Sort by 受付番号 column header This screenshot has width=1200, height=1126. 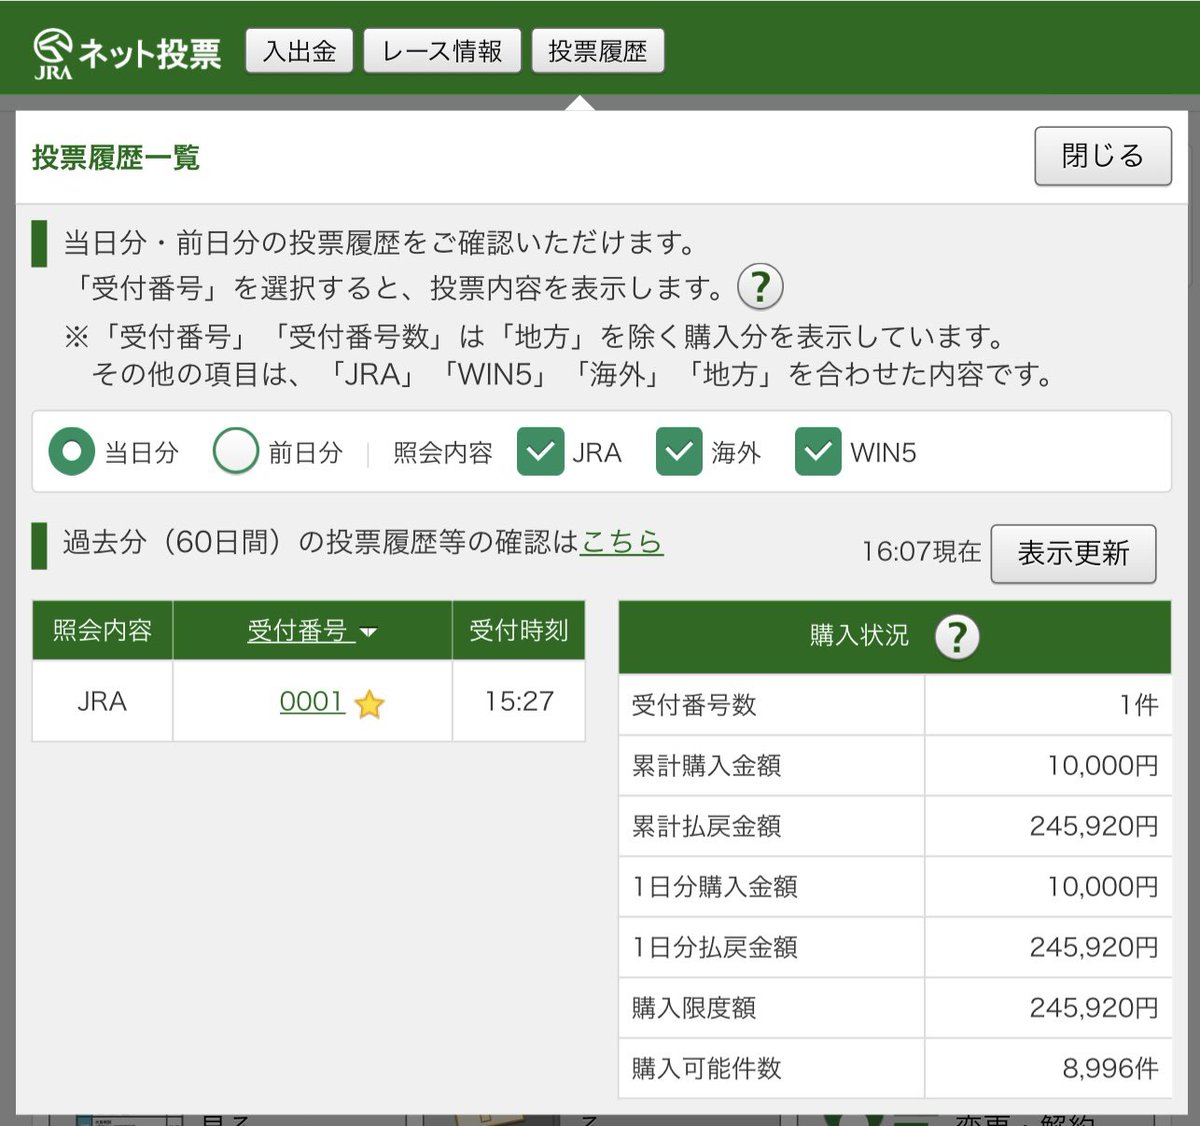point(312,631)
